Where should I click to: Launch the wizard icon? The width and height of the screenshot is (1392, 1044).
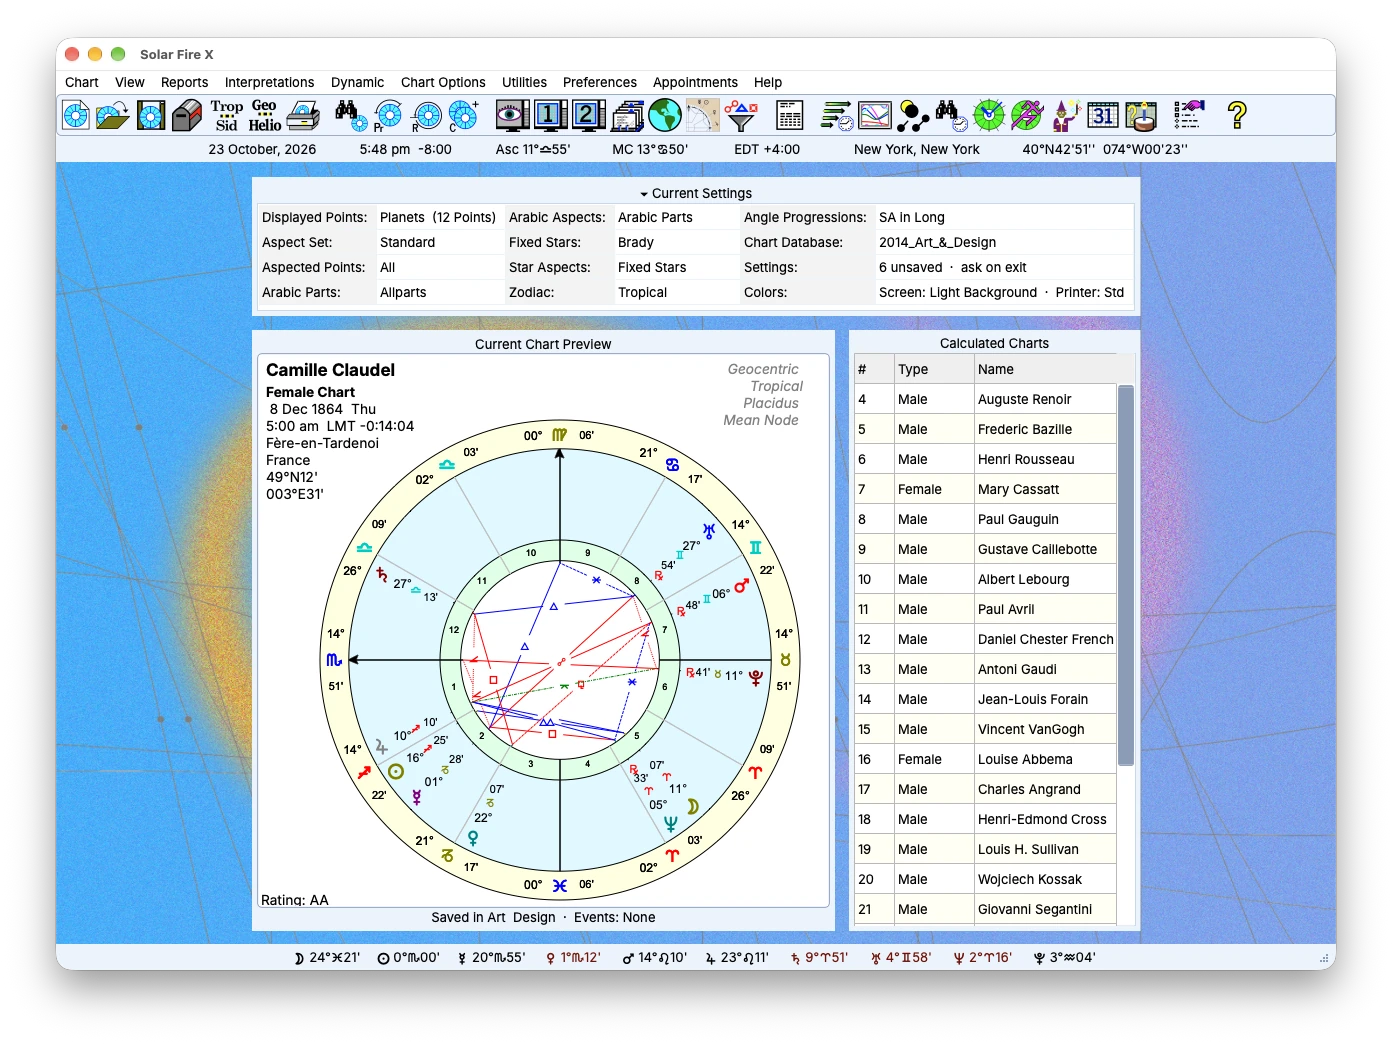pyautogui.click(x=1065, y=115)
